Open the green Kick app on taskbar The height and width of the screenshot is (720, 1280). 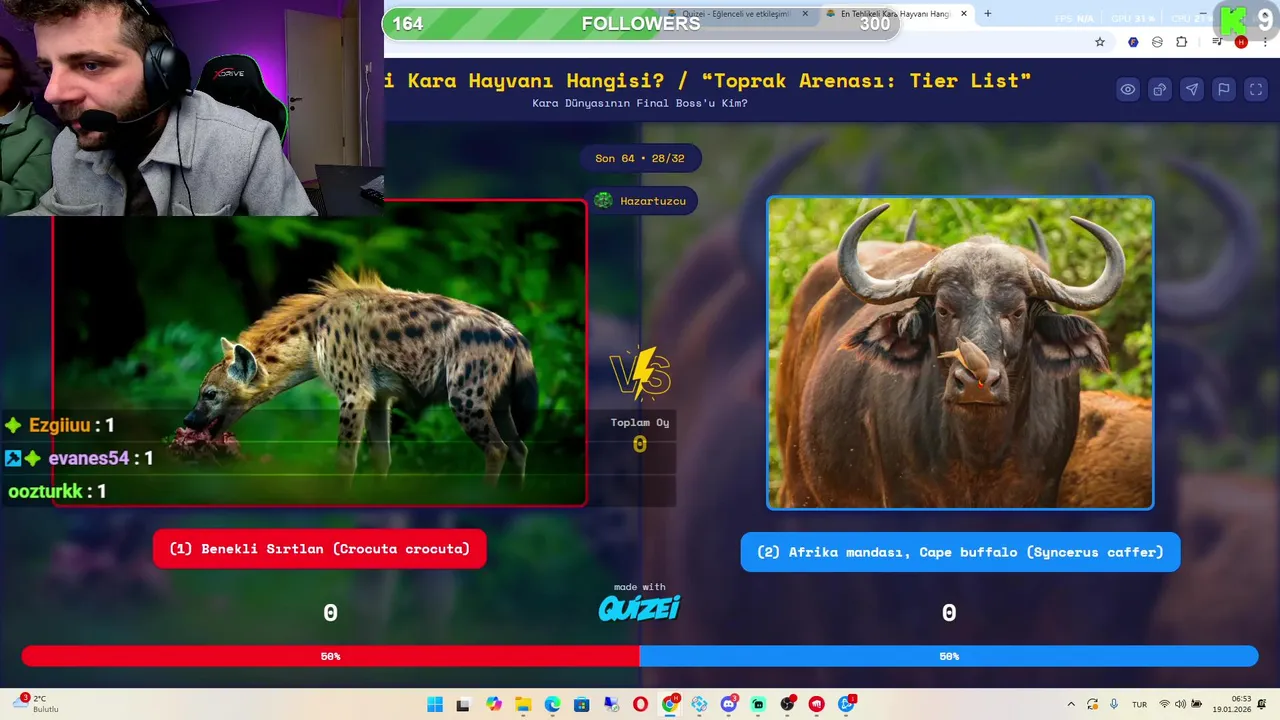point(758,705)
